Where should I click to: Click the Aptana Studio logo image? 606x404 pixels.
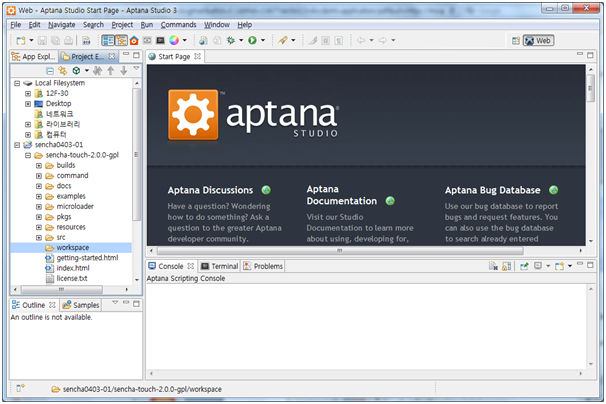(x=253, y=115)
